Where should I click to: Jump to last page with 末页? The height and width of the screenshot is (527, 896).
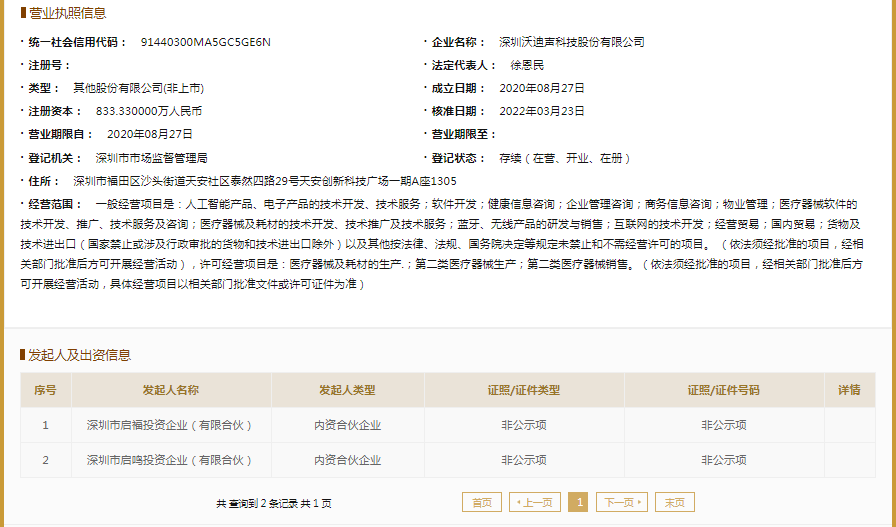[x=675, y=502]
